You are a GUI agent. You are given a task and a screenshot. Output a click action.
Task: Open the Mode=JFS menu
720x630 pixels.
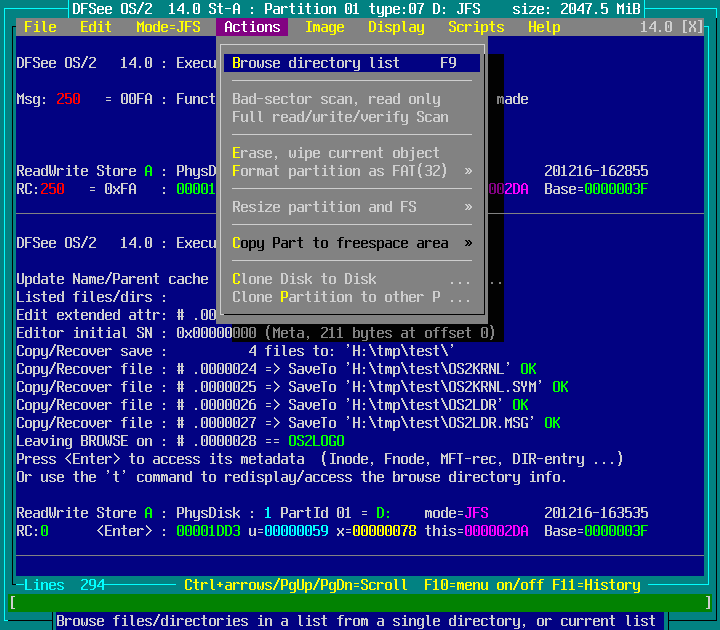pyautogui.click(x=168, y=27)
